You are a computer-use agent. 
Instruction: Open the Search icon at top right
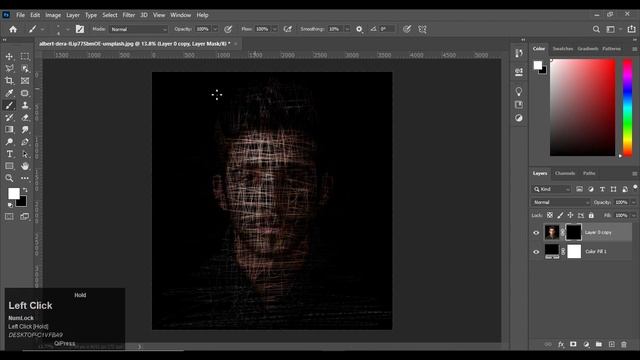pos(596,29)
